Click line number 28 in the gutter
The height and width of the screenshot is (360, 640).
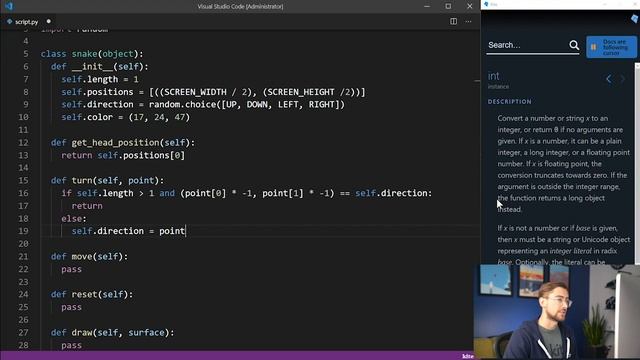click(x=23, y=345)
